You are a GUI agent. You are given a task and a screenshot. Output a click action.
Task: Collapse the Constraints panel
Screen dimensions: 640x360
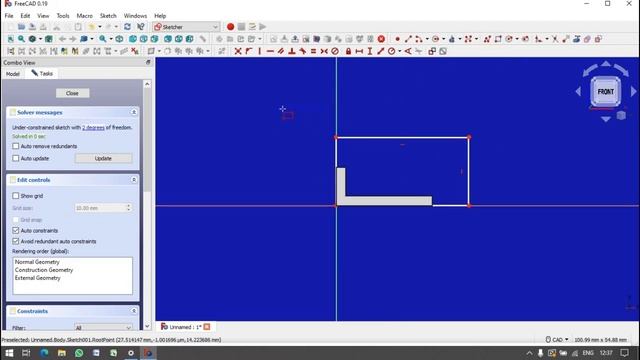pos(133,311)
